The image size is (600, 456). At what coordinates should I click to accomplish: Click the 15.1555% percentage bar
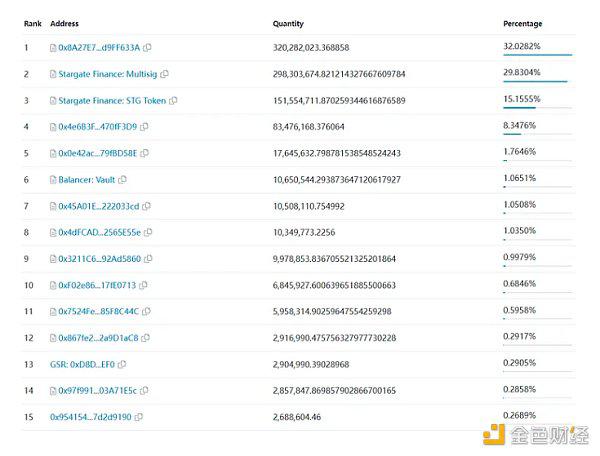(538, 107)
